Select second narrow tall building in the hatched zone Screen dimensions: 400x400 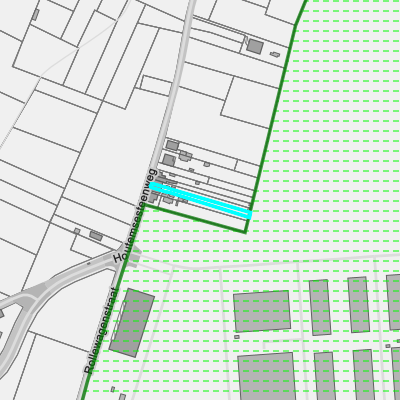click(x=358, y=305)
